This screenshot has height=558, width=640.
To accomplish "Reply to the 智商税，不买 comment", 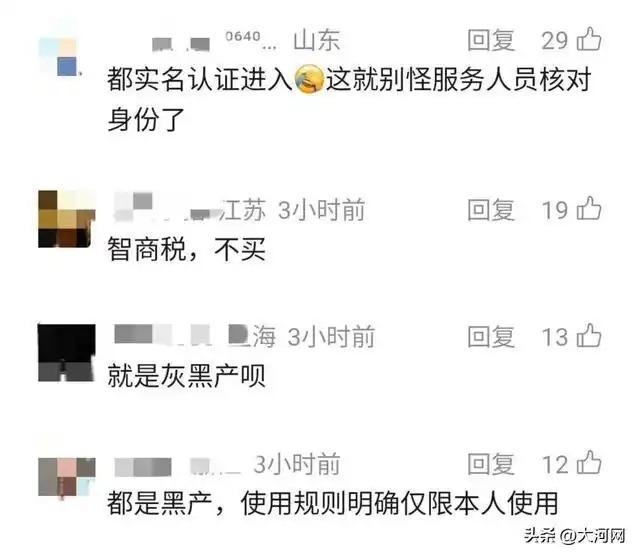I will point(491,210).
